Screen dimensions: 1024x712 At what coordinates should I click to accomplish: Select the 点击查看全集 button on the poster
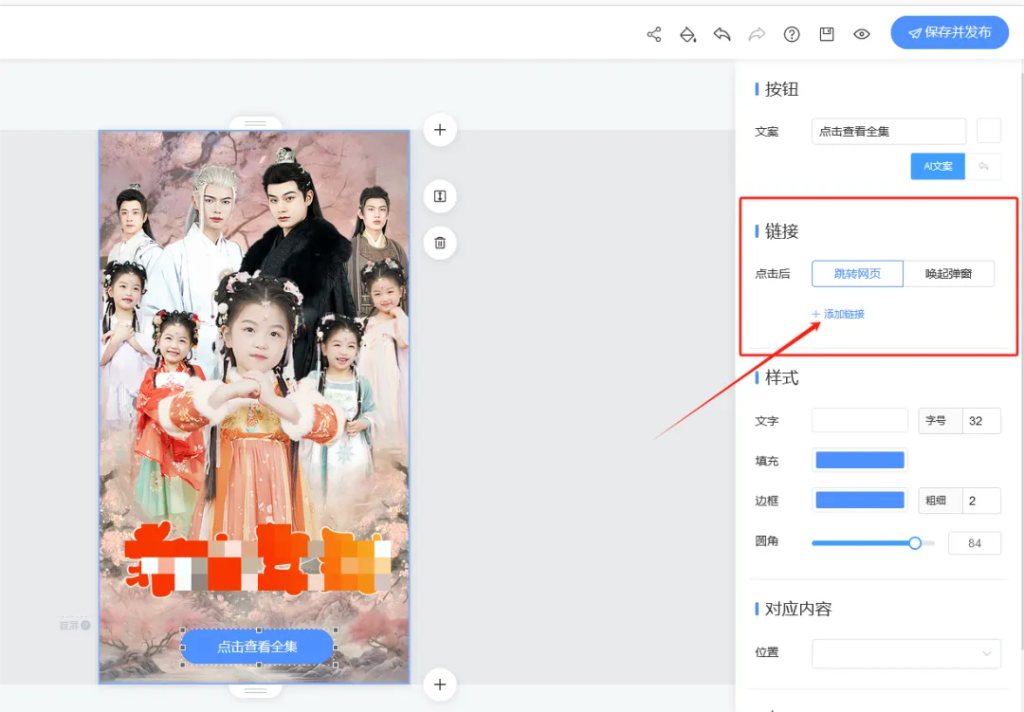click(x=258, y=647)
